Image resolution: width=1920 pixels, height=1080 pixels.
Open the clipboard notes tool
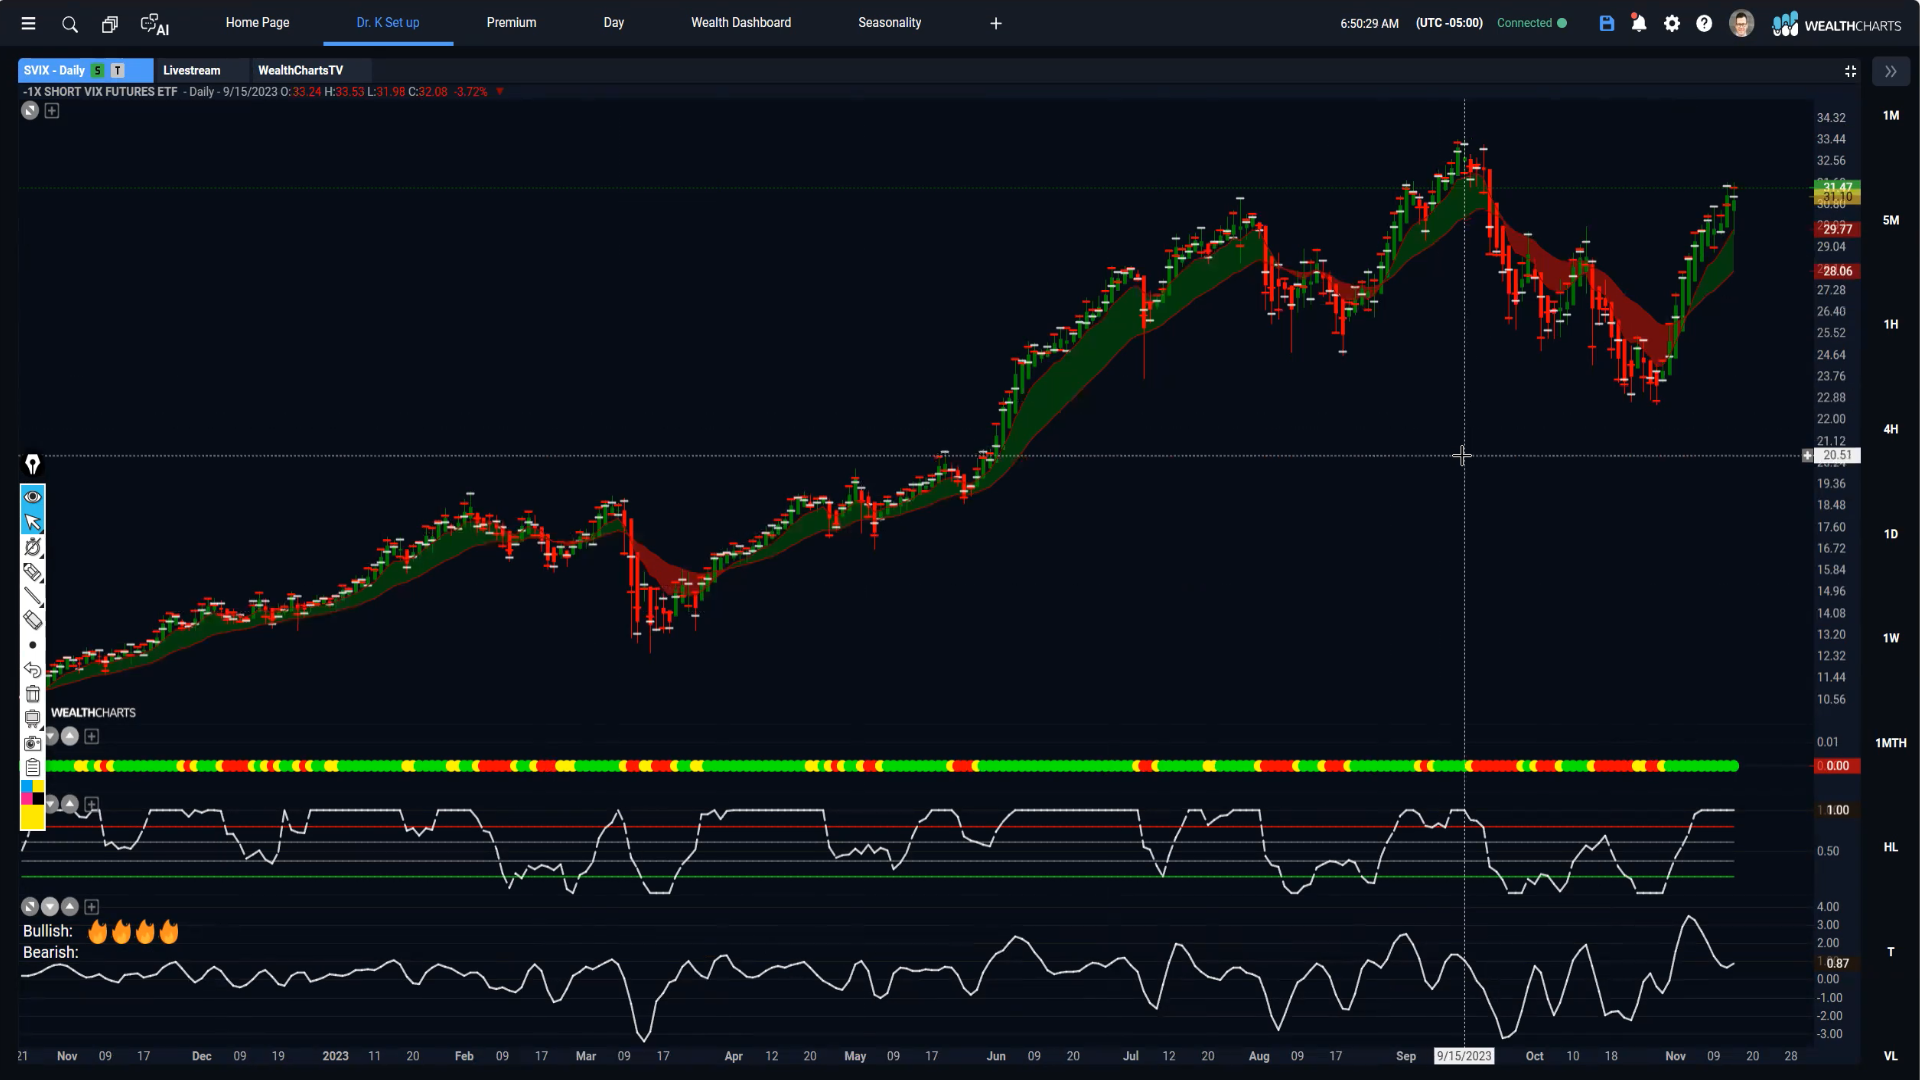pyautogui.click(x=32, y=768)
